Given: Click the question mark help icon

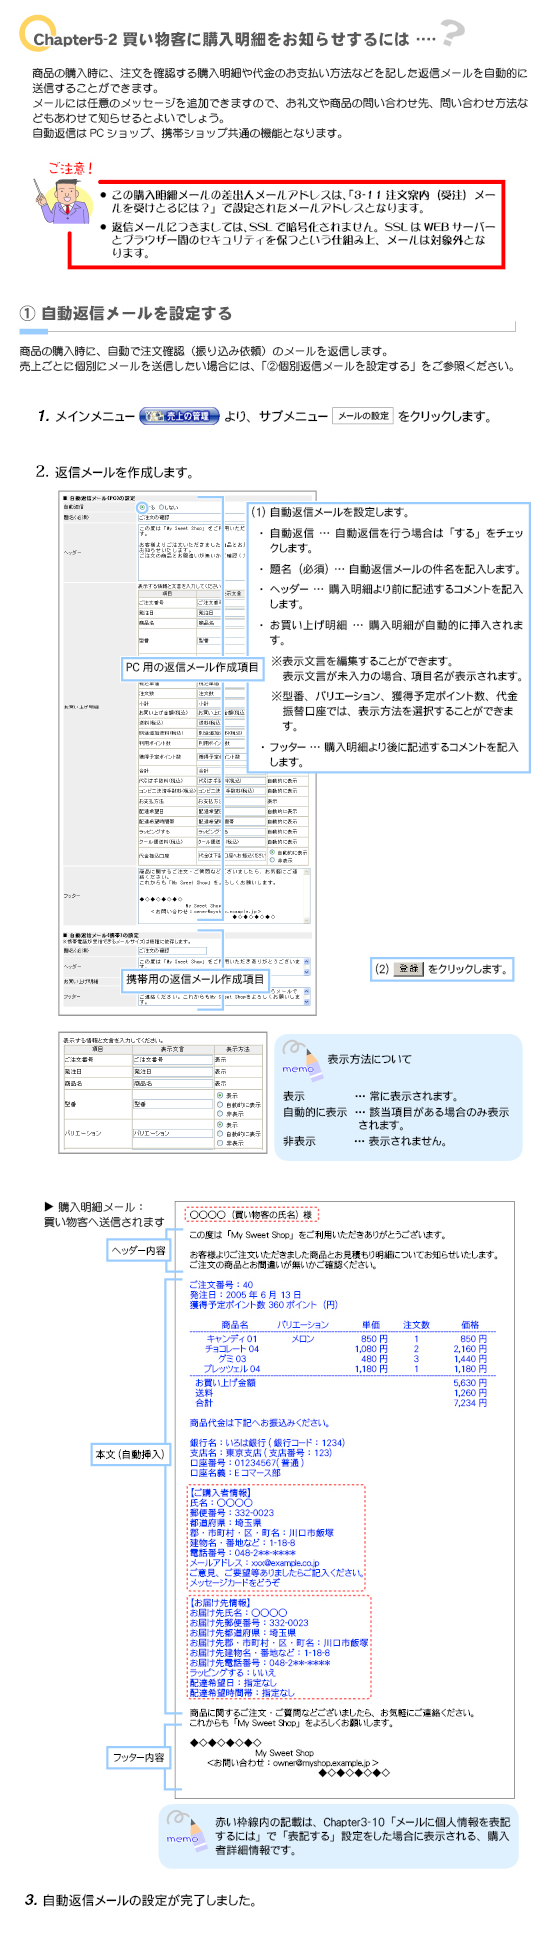Looking at the screenshot, I should point(452,34).
